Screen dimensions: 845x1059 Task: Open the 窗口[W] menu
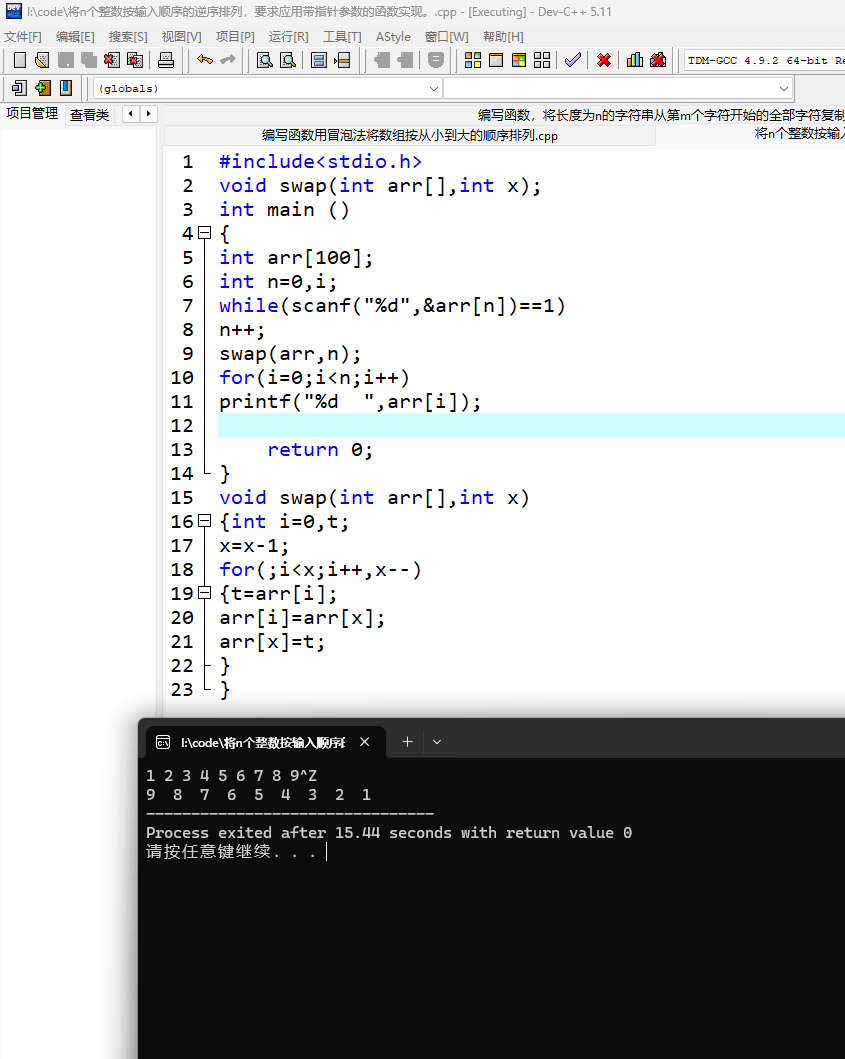coord(446,36)
